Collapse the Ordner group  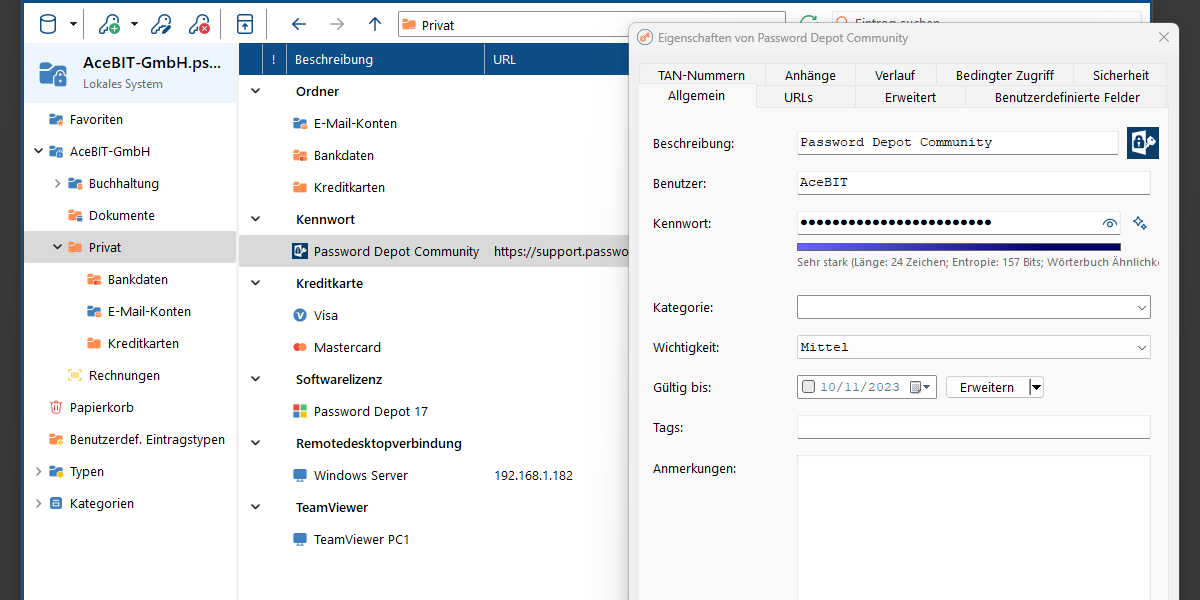pos(255,91)
